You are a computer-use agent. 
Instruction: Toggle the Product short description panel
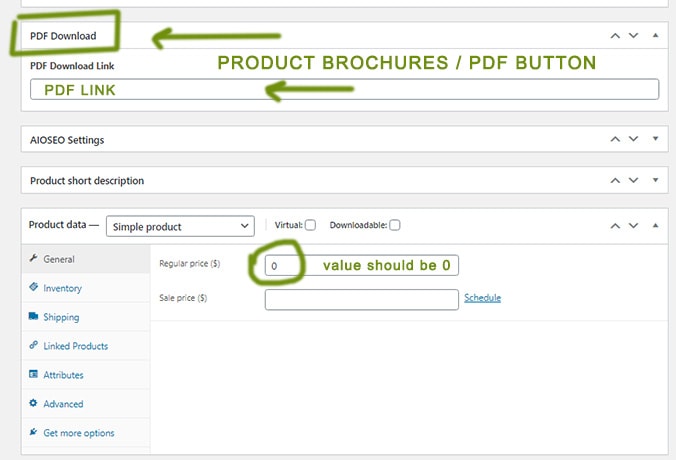[655, 180]
